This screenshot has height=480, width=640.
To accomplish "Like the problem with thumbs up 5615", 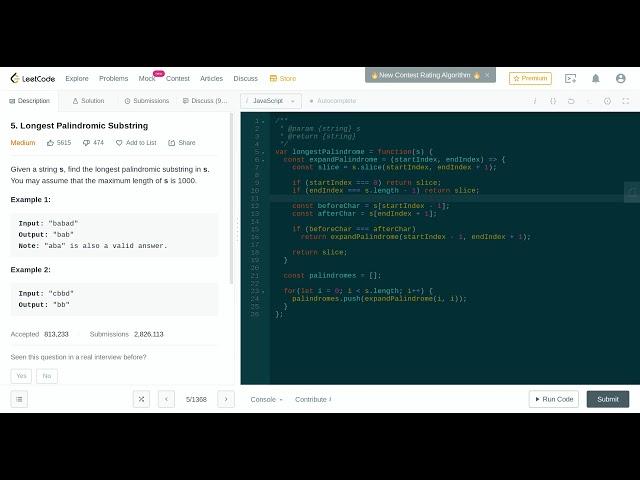I will [x=59, y=142].
